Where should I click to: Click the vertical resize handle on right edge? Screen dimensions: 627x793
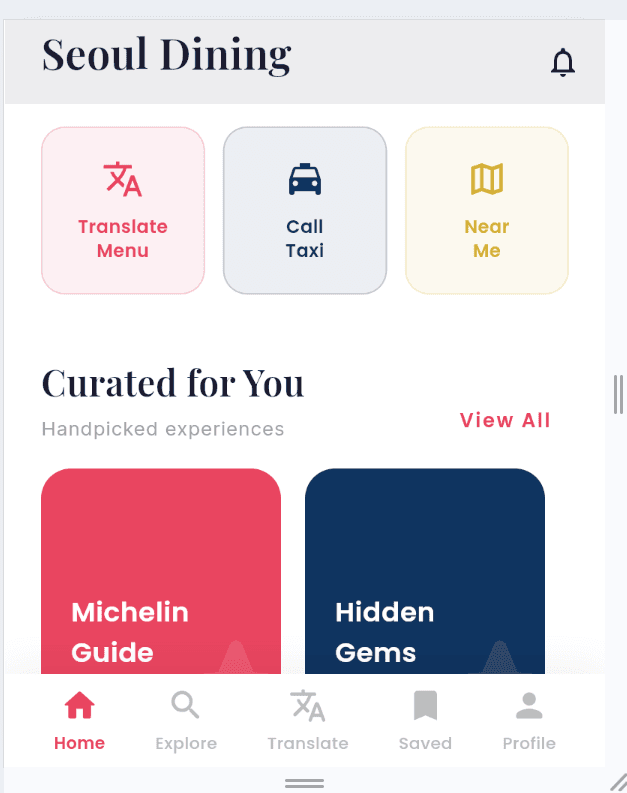pos(617,393)
